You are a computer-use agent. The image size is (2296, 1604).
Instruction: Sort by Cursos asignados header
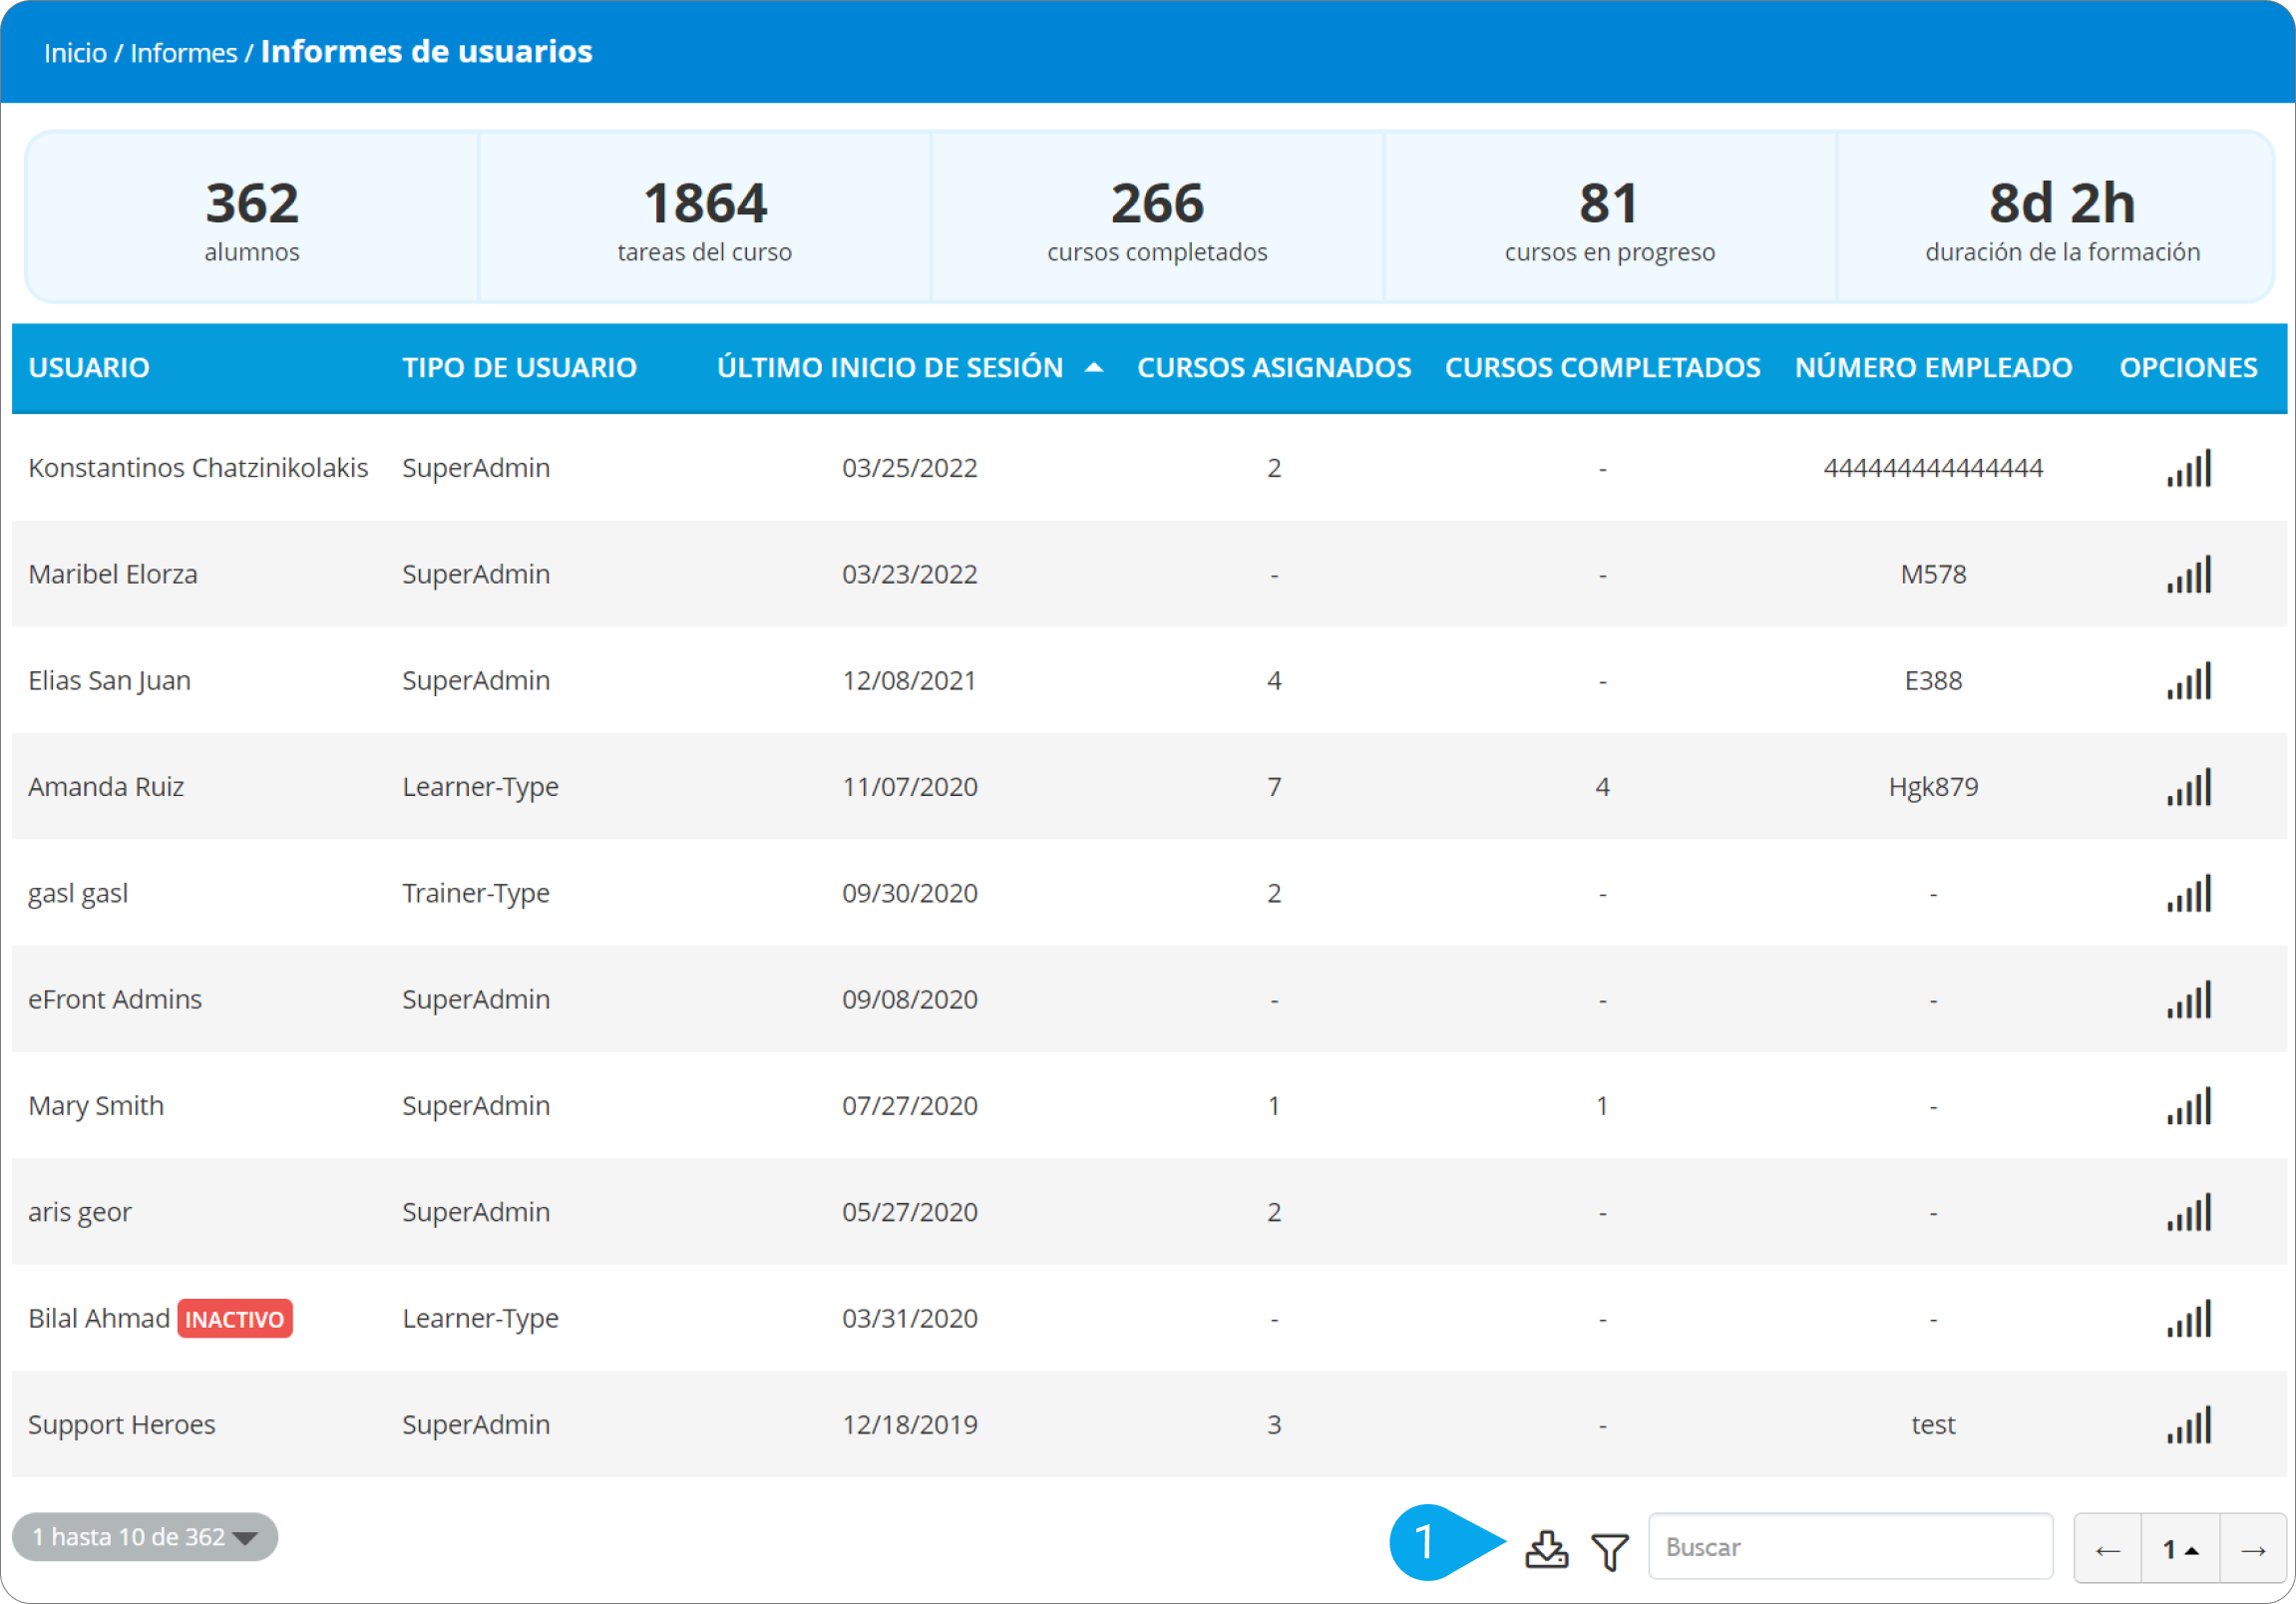tap(1273, 368)
